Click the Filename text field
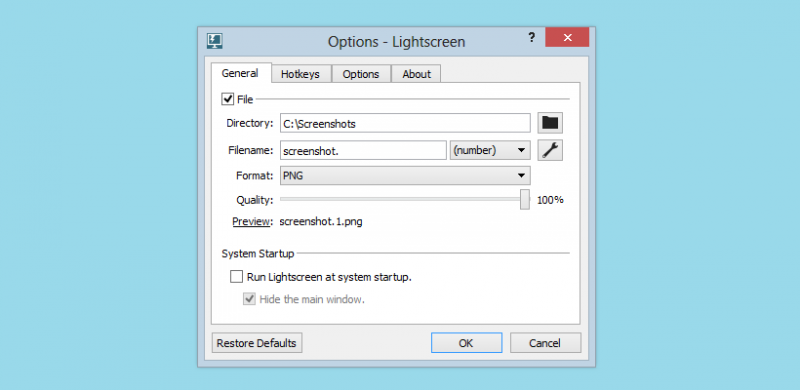 [363, 151]
